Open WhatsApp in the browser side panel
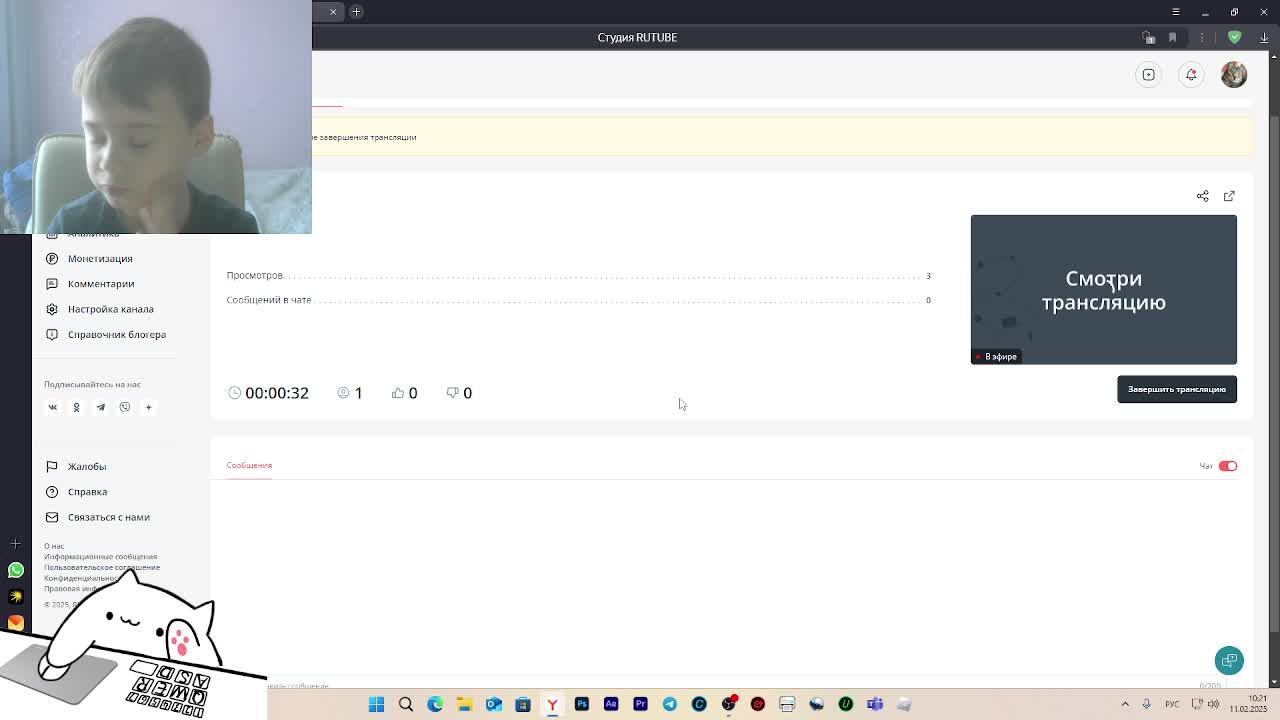 16,570
